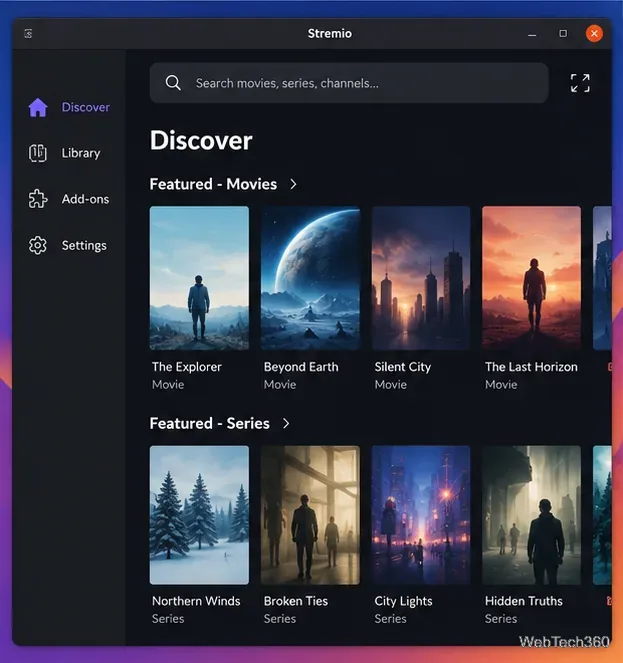This screenshot has width=623, height=663.
Task: Open the Featured - Movies heading link
Action: (213, 184)
